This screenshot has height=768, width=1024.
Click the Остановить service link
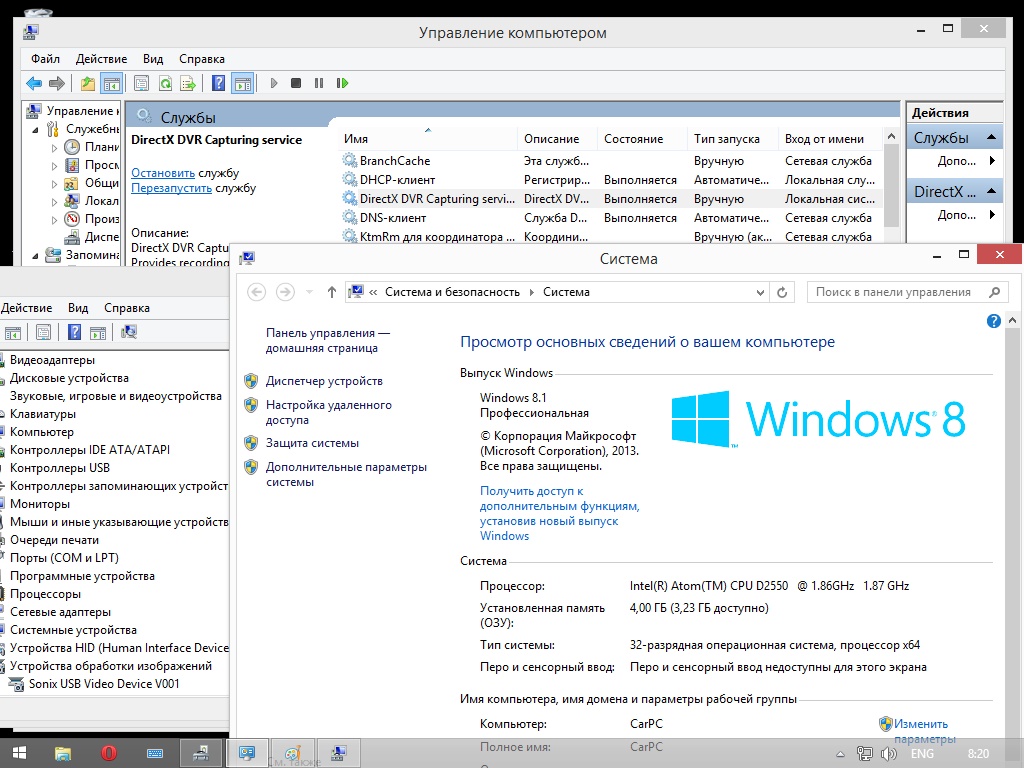point(163,173)
